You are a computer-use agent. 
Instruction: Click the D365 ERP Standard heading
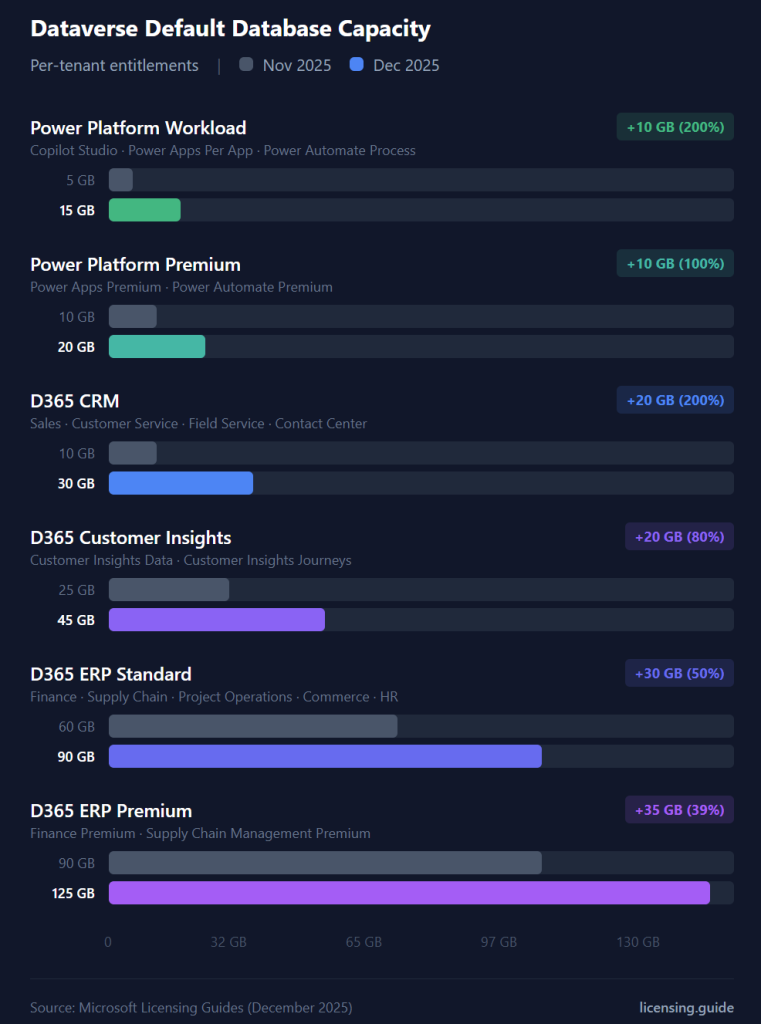pyautogui.click(x=111, y=674)
